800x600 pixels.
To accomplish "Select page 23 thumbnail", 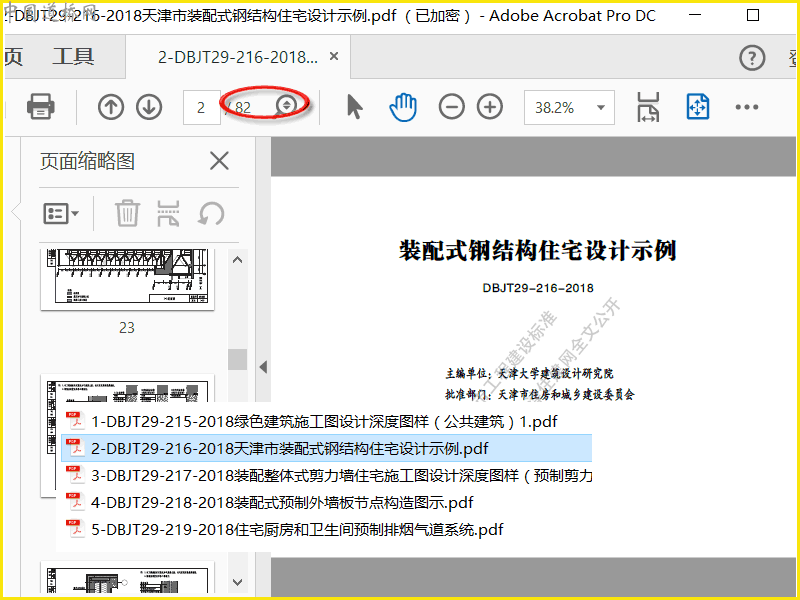I will [127, 280].
